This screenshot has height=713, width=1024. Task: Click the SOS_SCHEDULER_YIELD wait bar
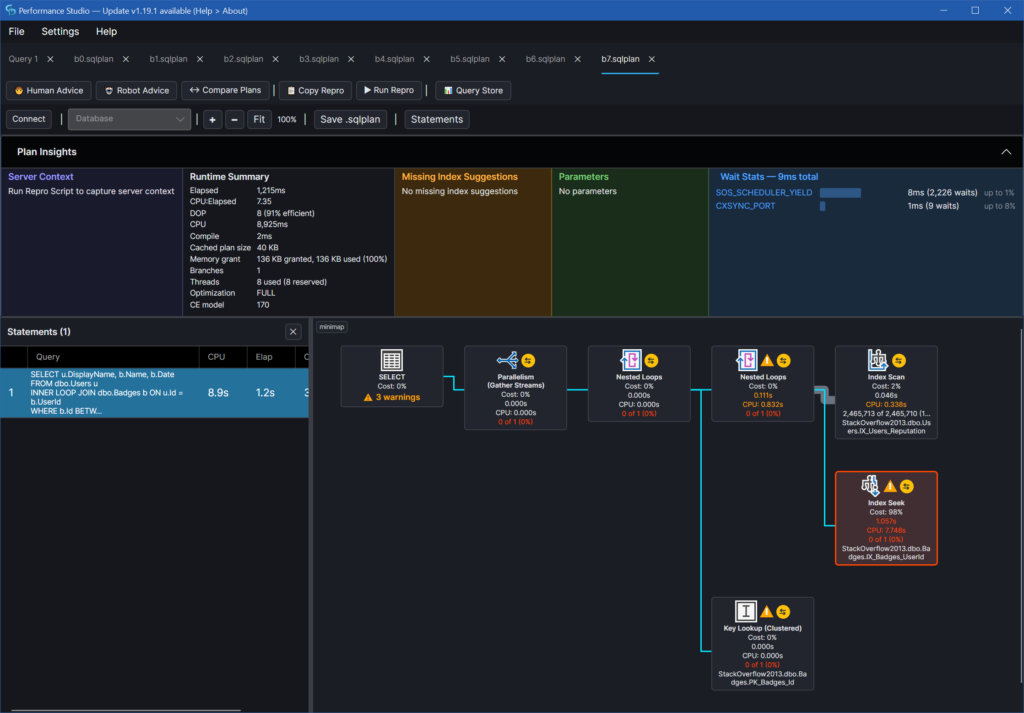840,193
